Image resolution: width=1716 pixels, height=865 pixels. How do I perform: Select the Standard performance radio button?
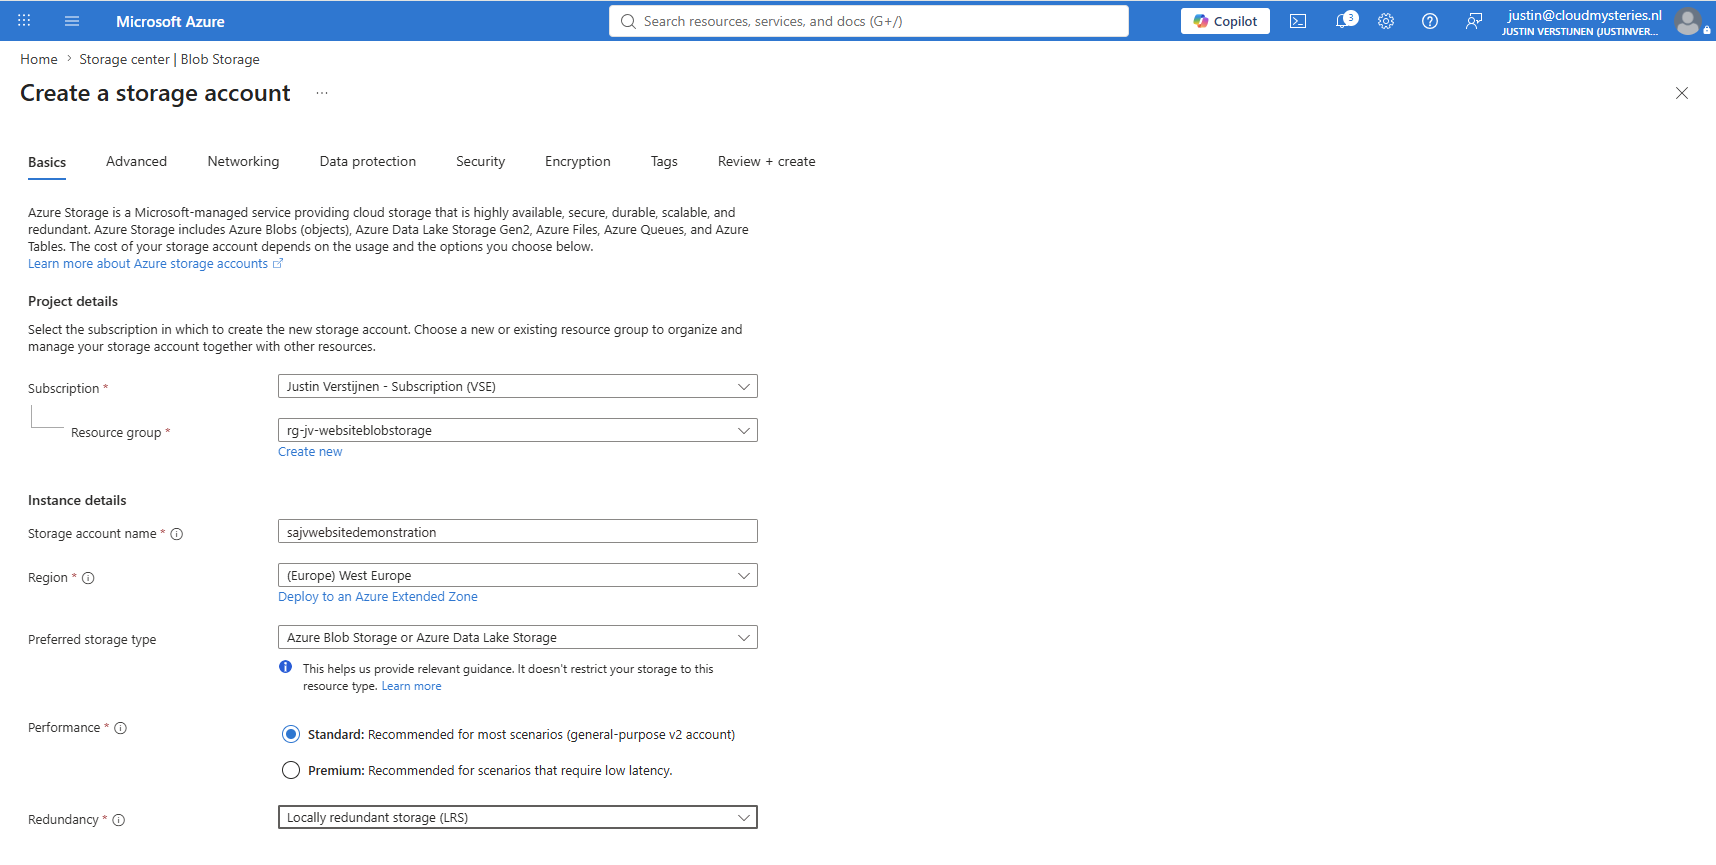[x=291, y=734]
